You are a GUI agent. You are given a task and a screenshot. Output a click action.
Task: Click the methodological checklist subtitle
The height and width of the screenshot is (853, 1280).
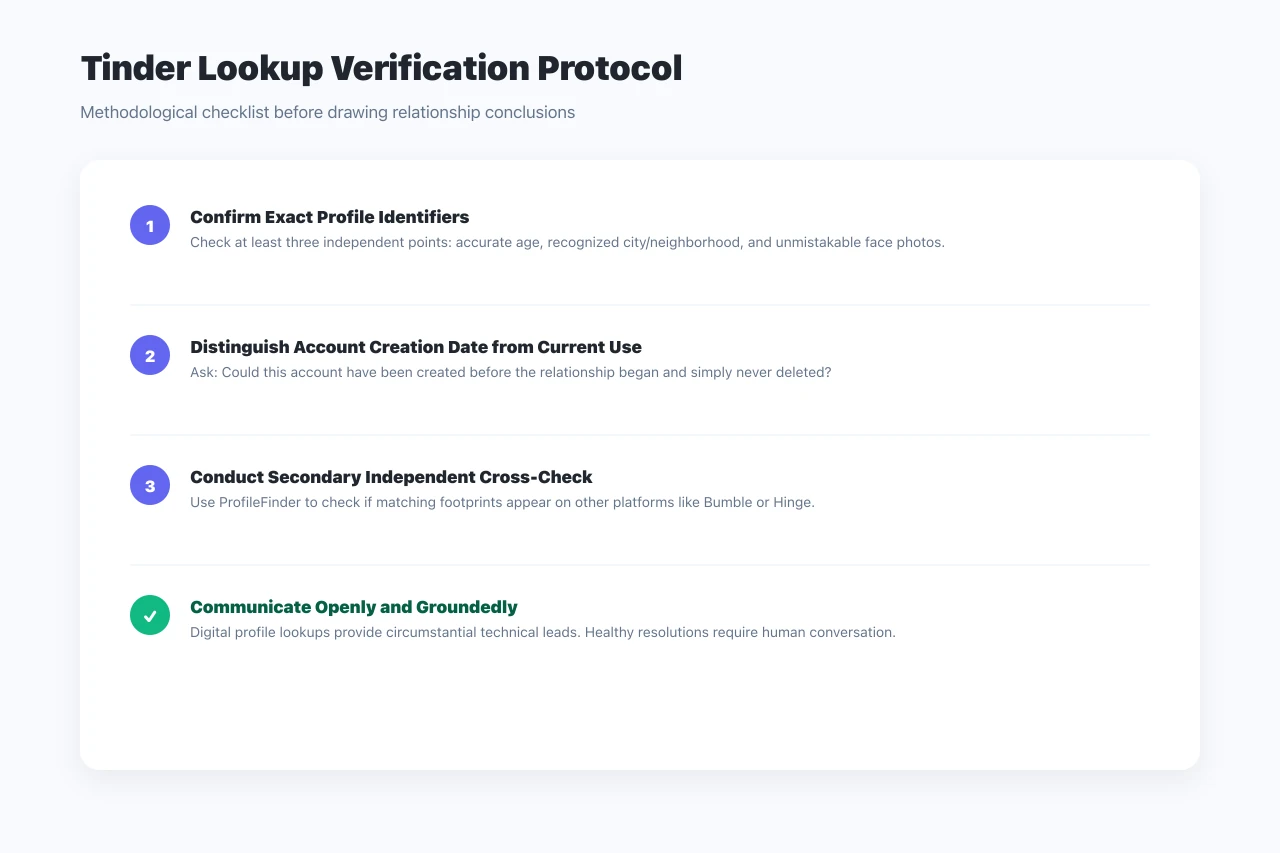(327, 112)
